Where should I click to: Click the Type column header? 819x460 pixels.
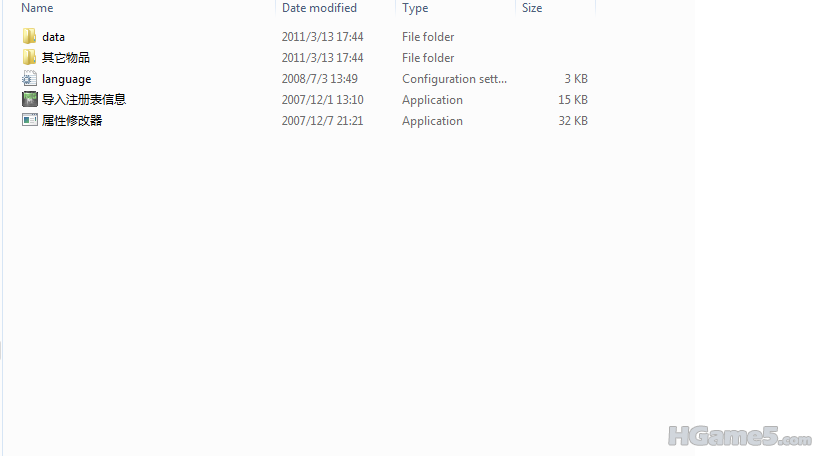415,8
